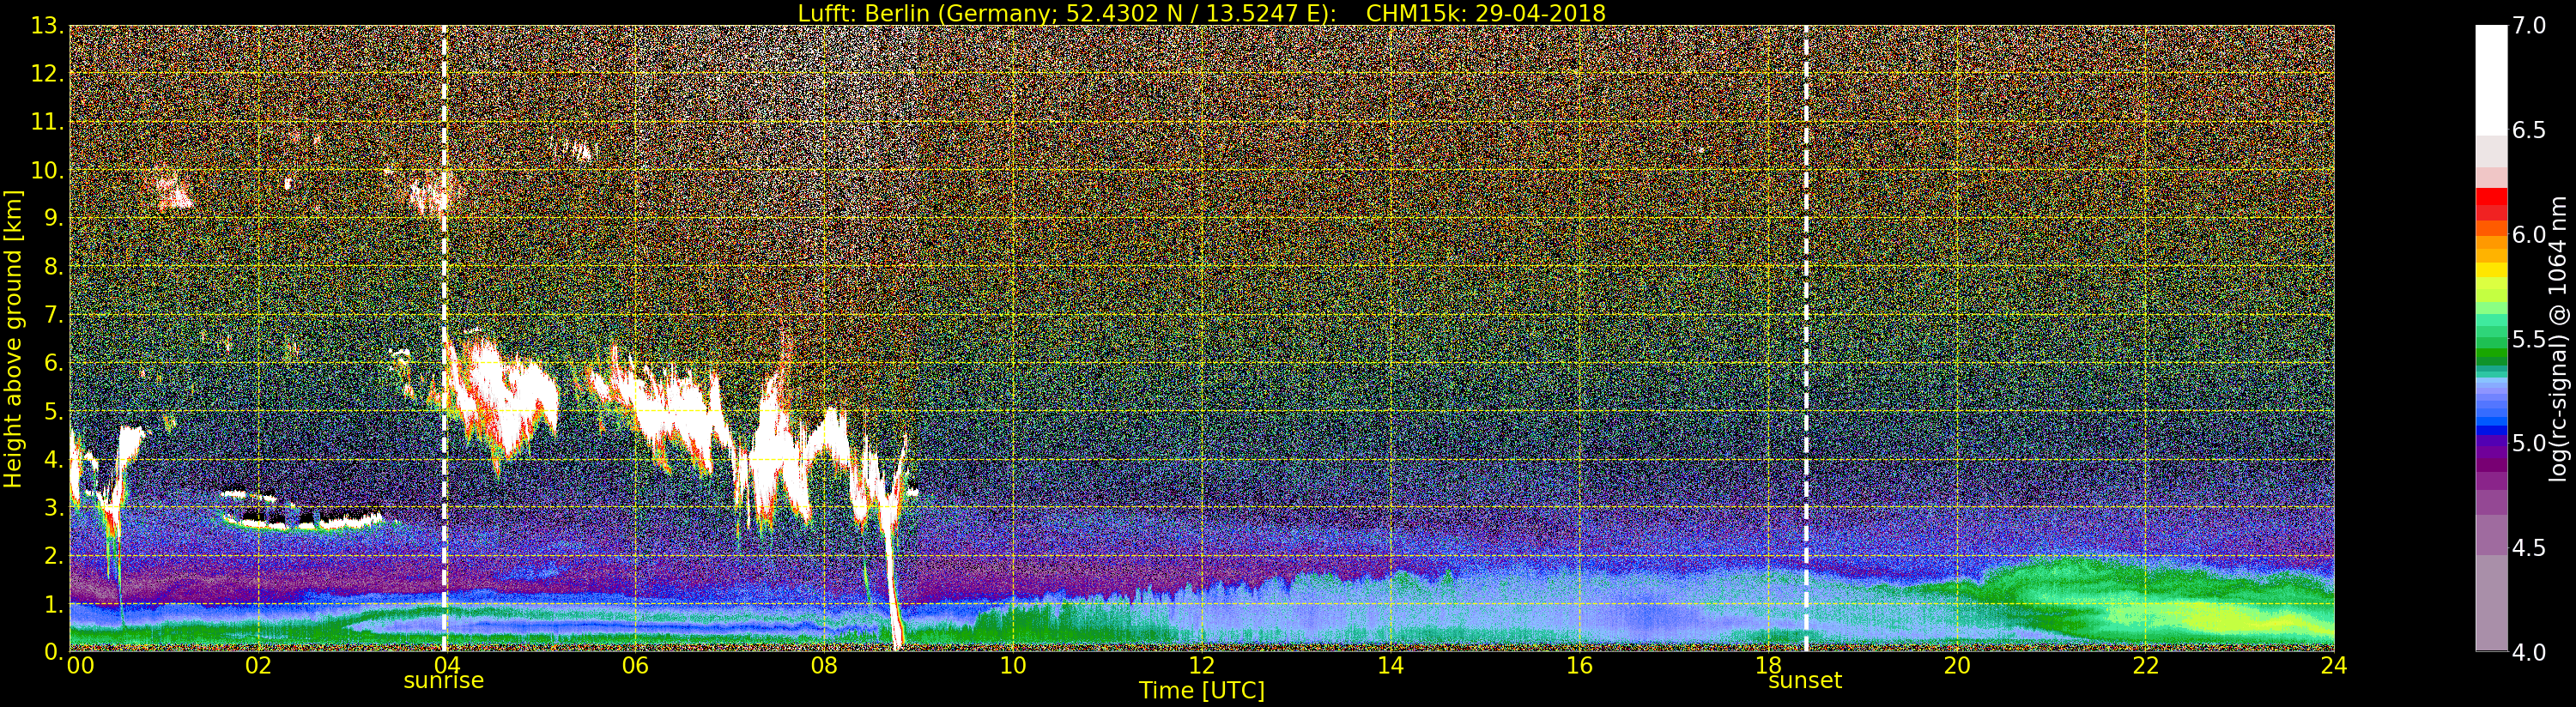Click the colorbar '4.0' tick label
This screenshot has height=707, width=2576.
click(2528, 652)
